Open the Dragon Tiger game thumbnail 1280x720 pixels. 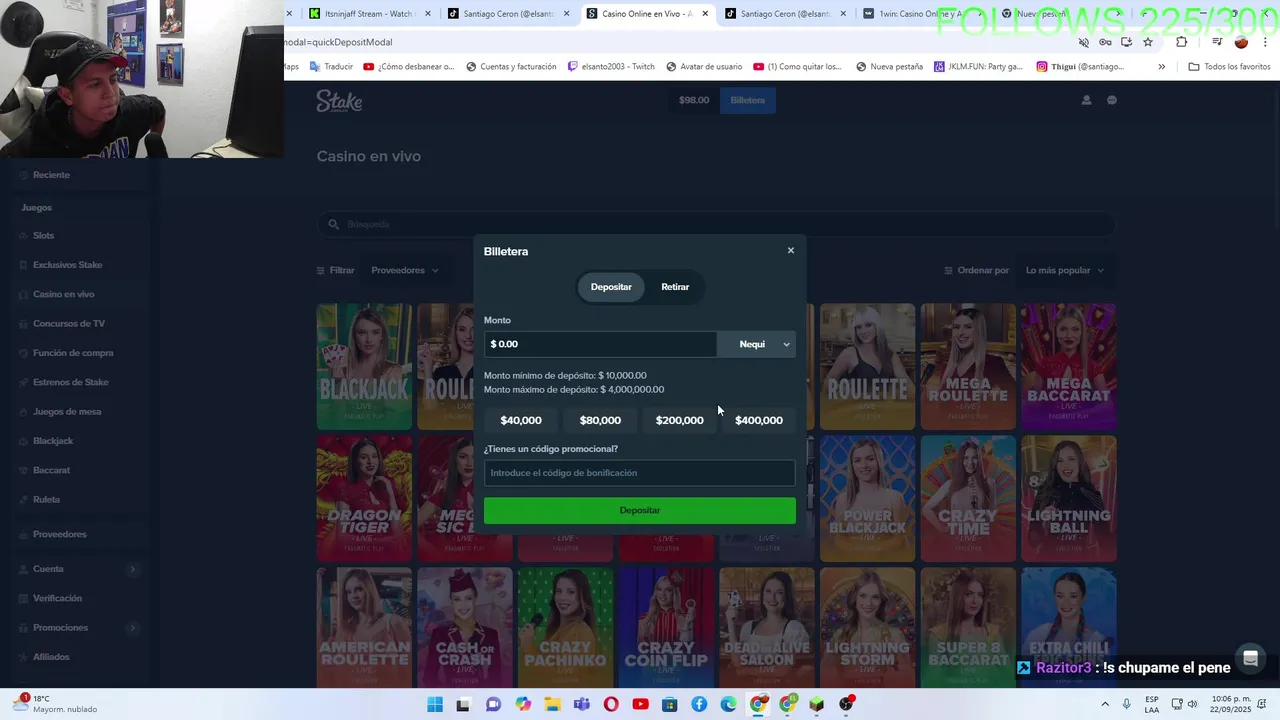pyautogui.click(x=364, y=498)
